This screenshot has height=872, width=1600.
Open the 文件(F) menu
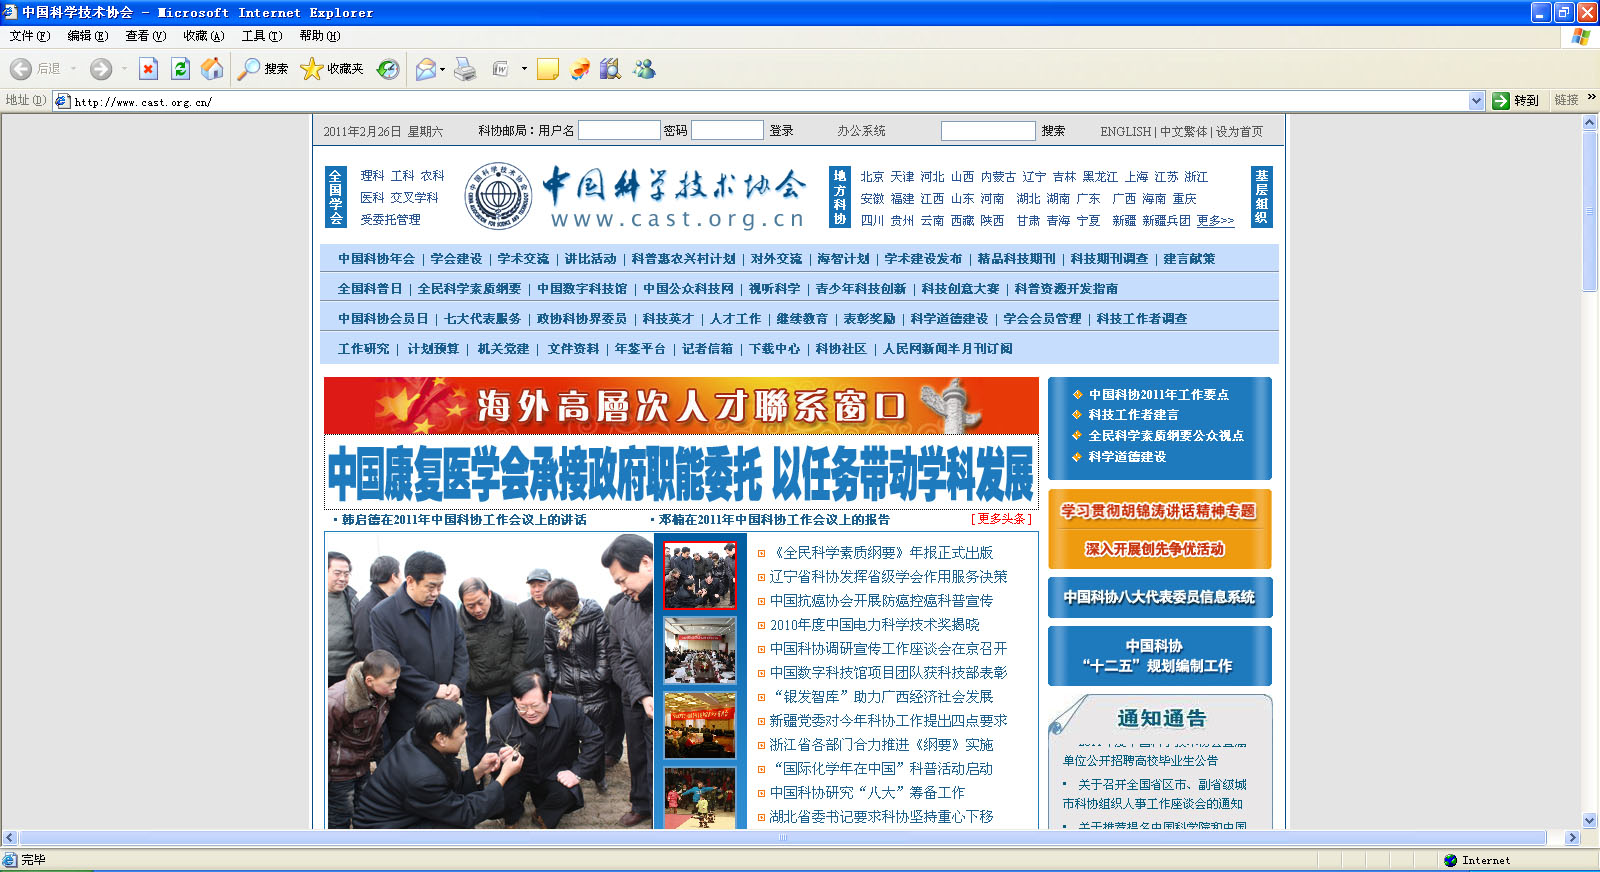pos(29,36)
